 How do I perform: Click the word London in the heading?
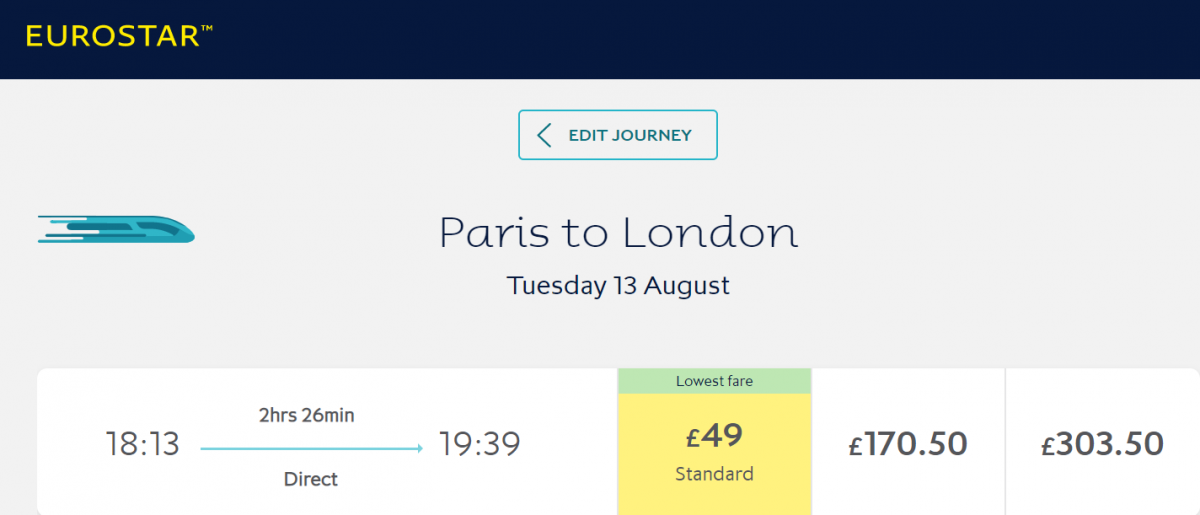[710, 232]
